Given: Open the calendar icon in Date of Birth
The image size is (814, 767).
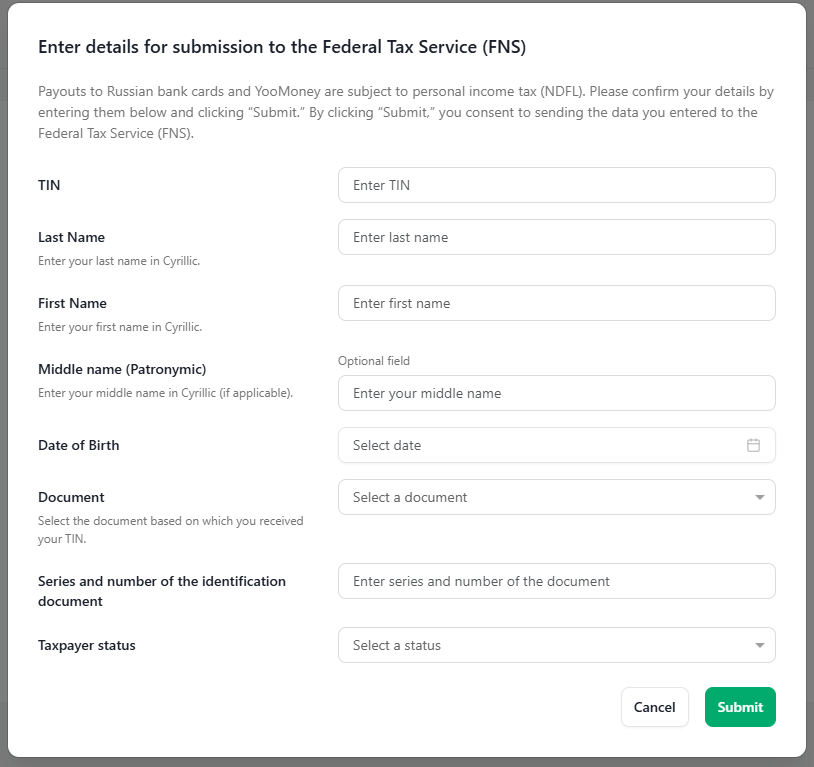Looking at the screenshot, I should (x=753, y=445).
